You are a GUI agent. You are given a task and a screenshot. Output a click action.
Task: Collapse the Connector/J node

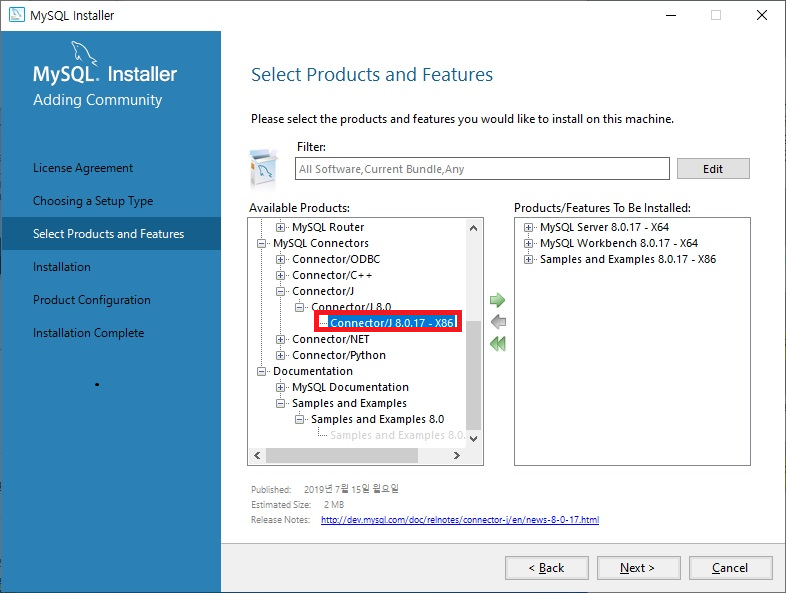click(280, 291)
